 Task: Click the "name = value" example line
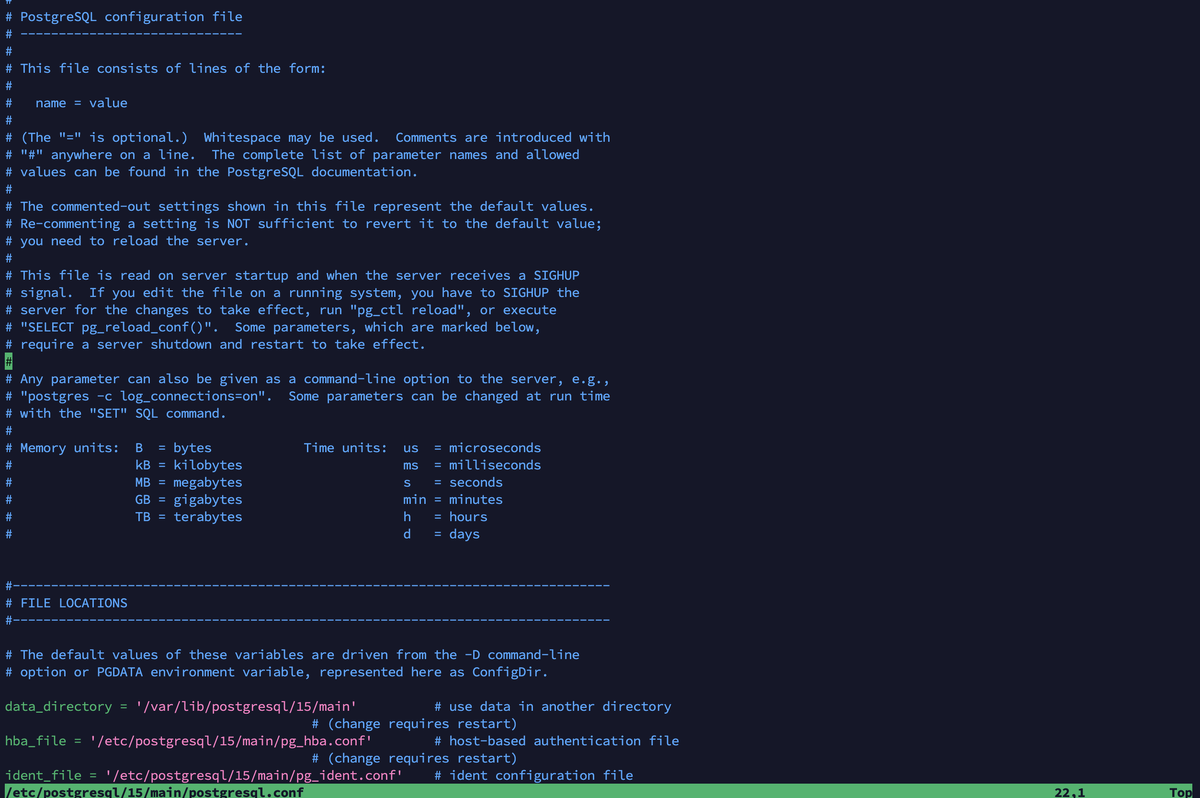pos(81,103)
